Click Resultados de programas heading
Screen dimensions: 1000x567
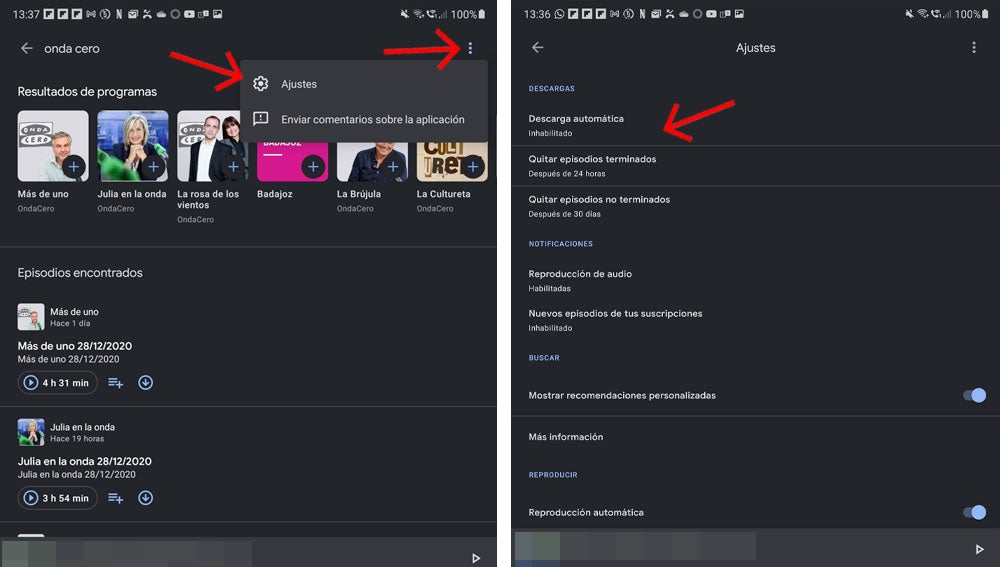(87, 92)
